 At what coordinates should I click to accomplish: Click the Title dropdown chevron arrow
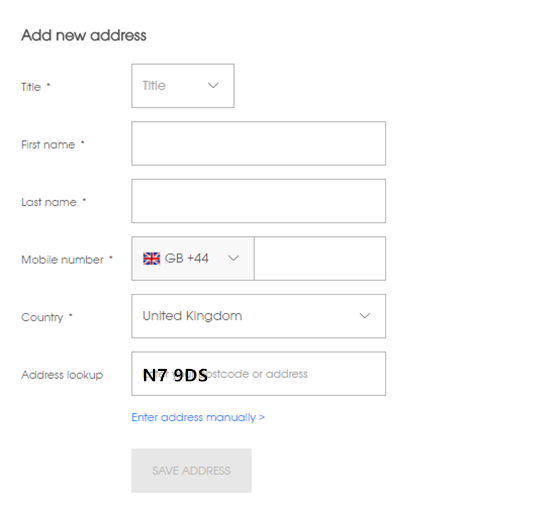[213, 86]
